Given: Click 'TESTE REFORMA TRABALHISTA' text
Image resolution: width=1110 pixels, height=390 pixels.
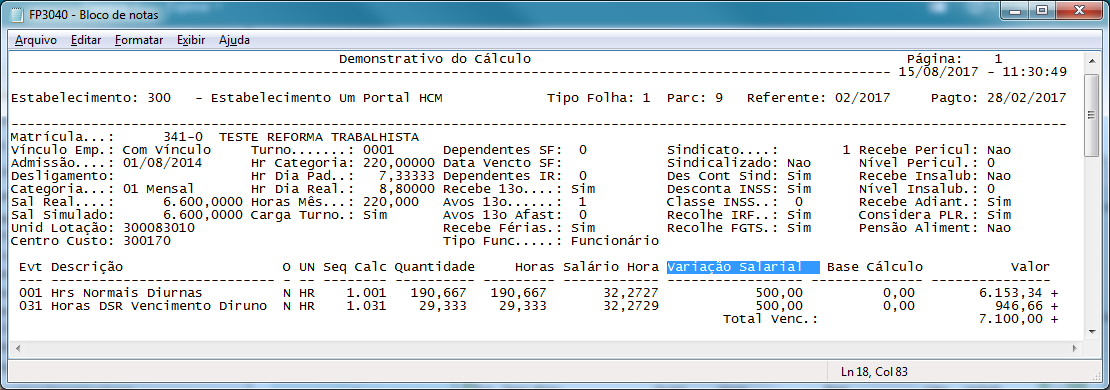Looking at the screenshot, I should pyautogui.click(x=319, y=137).
